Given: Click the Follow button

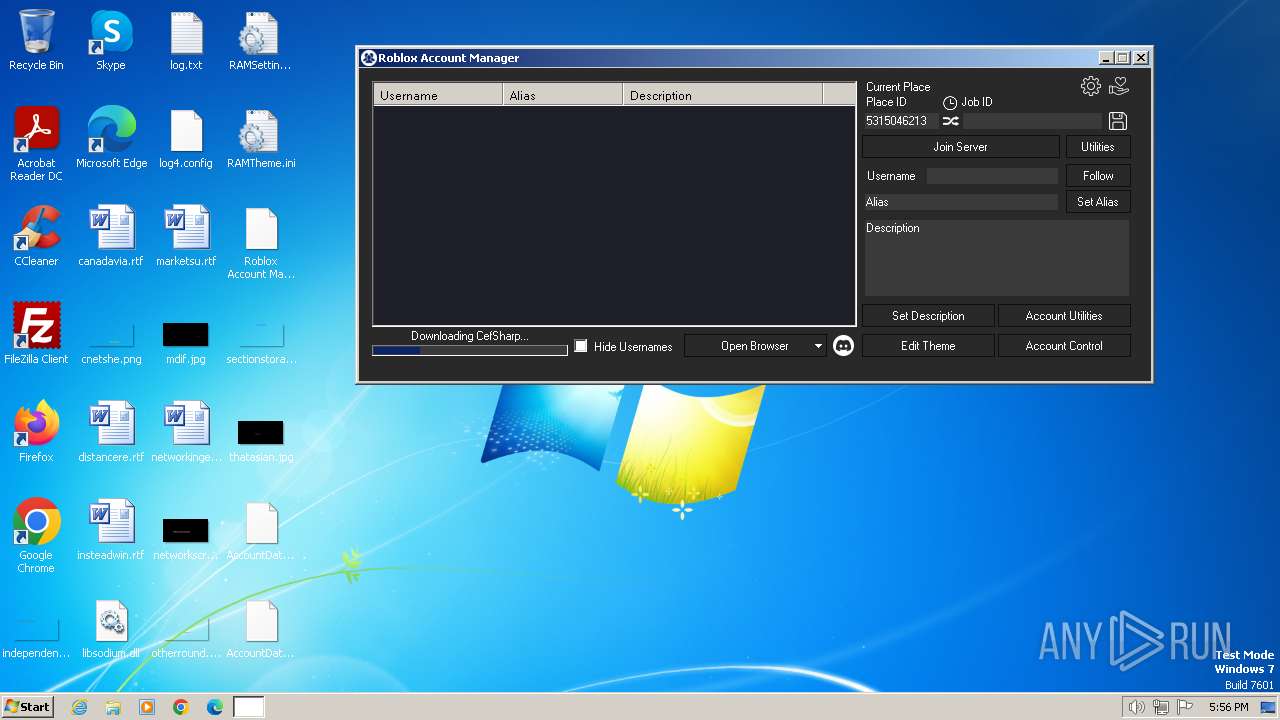Looking at the screenshot, I should point(1098,176).
